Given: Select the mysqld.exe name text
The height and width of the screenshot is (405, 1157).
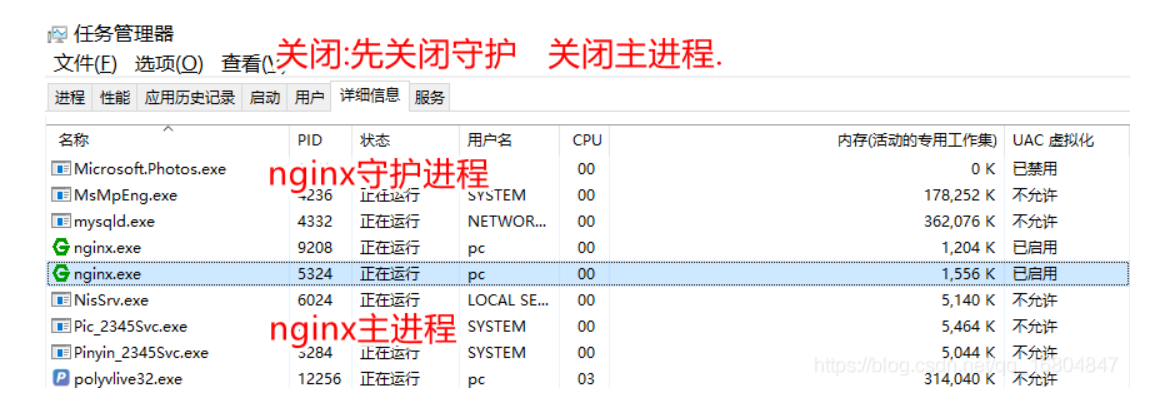Looking at the screenshot, I should (114, 221).
